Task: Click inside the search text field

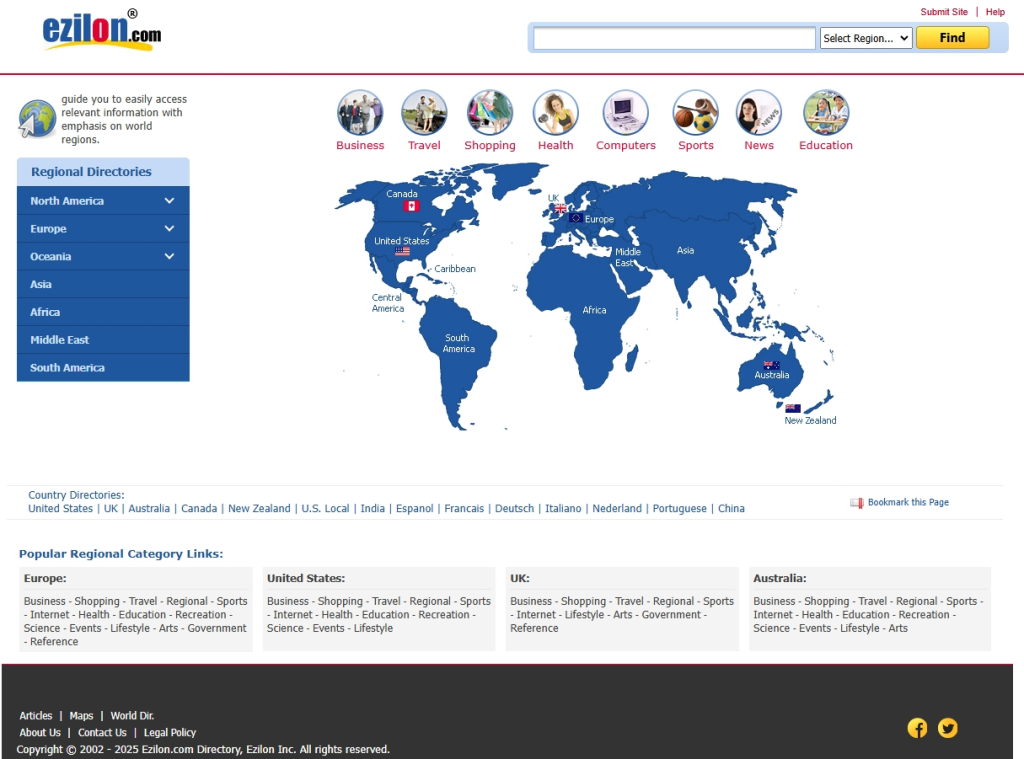Action: click(x=674, y=38)
